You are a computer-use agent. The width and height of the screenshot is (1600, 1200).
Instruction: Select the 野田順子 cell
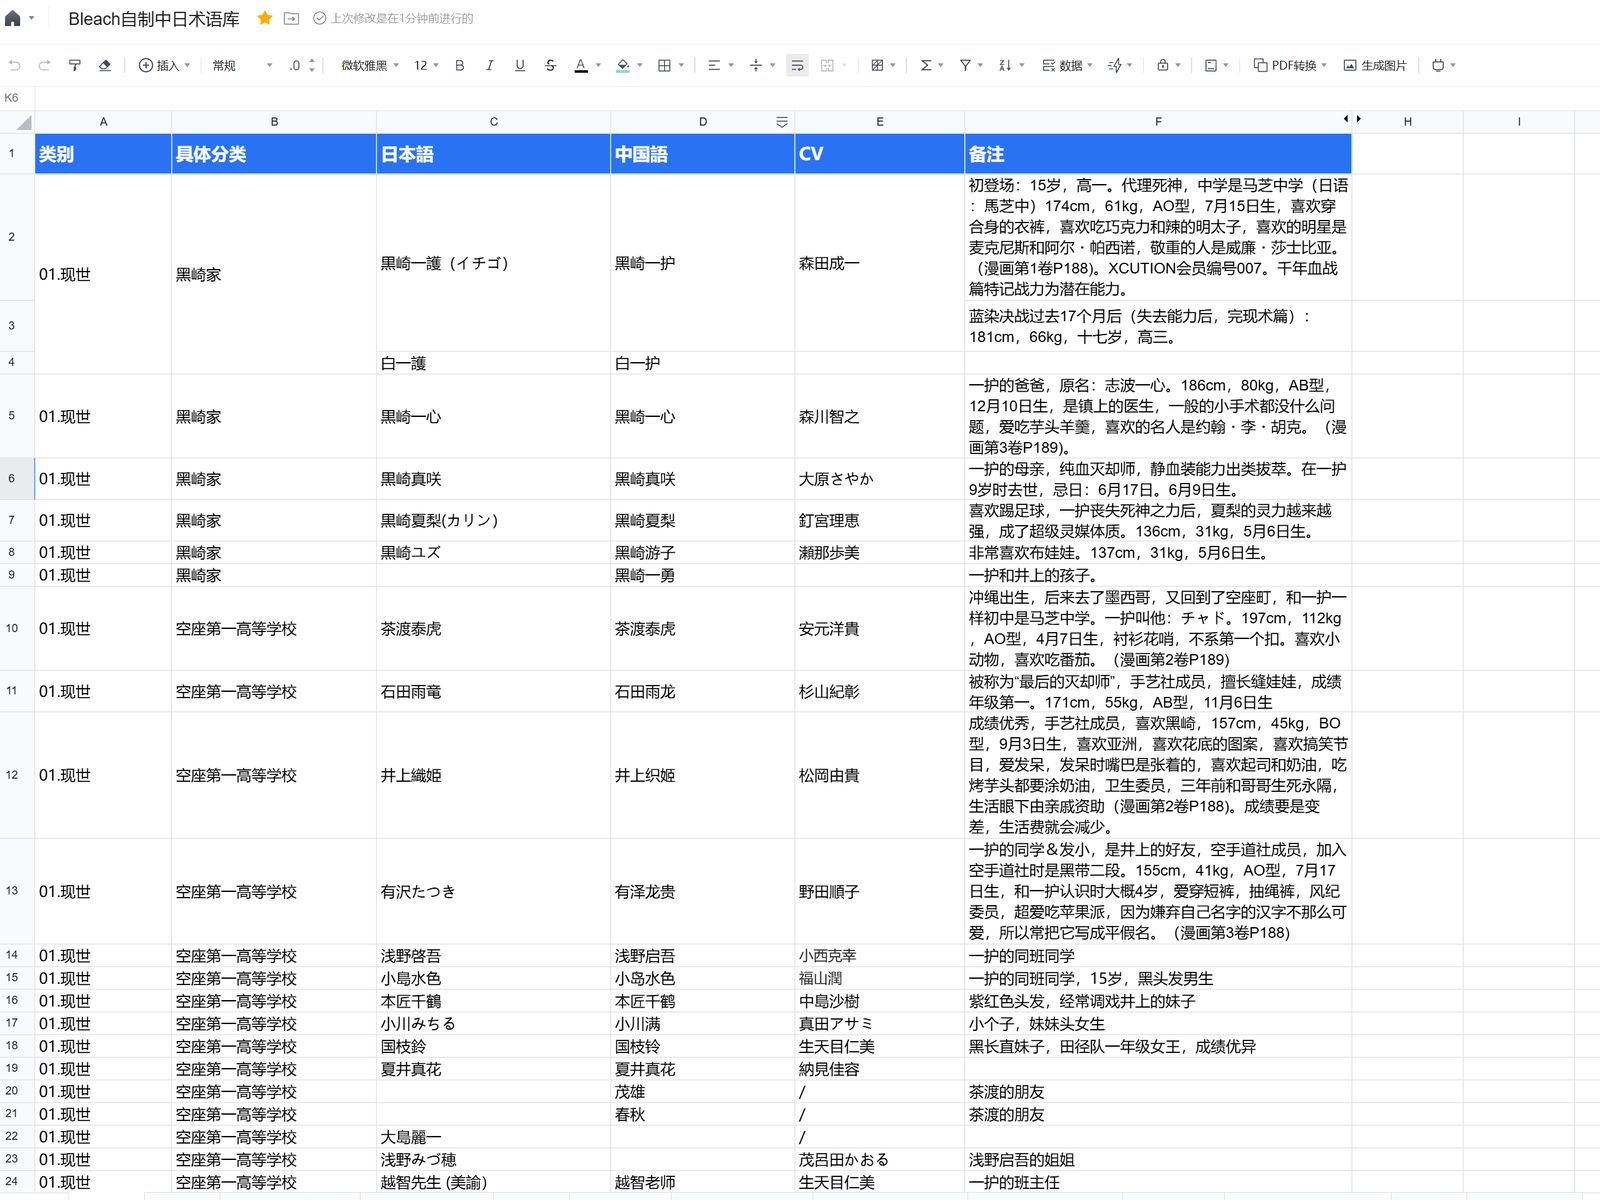(880, 892)
